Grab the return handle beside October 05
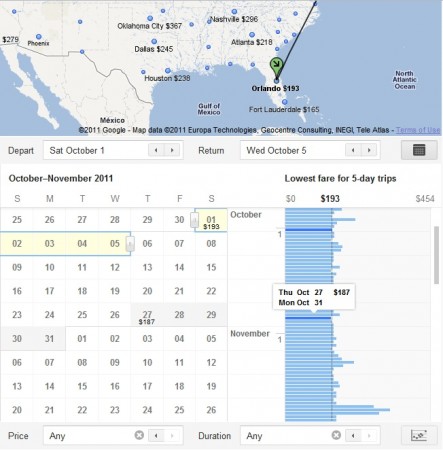Screen dimensions: 443x450 130,244
